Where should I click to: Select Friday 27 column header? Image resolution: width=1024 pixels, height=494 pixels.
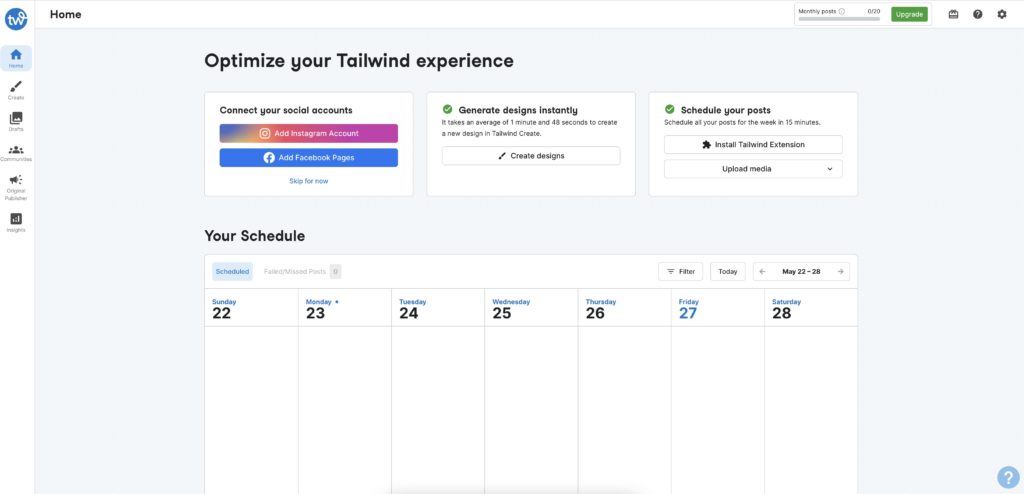(718, 308)
